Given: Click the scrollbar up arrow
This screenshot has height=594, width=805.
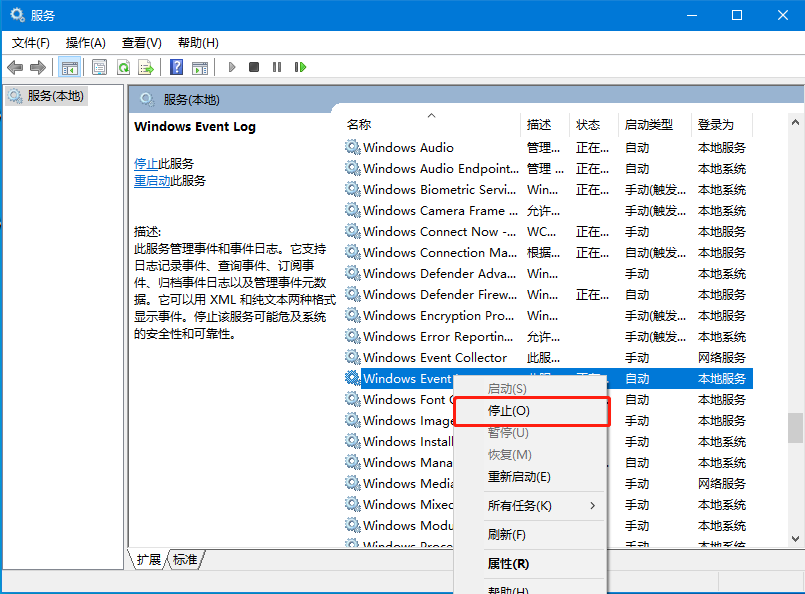Looking at the screenshot, I should click(x=795, y=122).
